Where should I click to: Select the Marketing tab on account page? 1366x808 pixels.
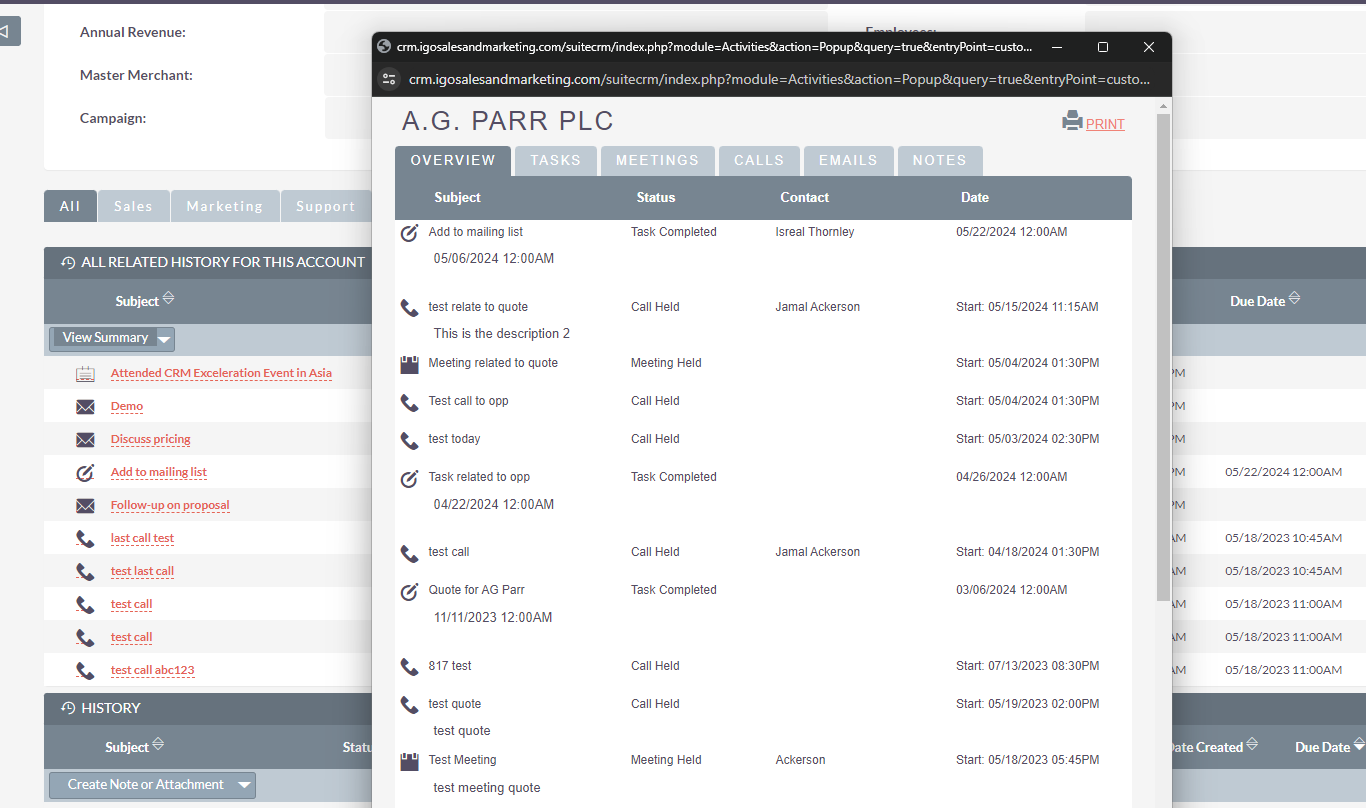point(225,206)
